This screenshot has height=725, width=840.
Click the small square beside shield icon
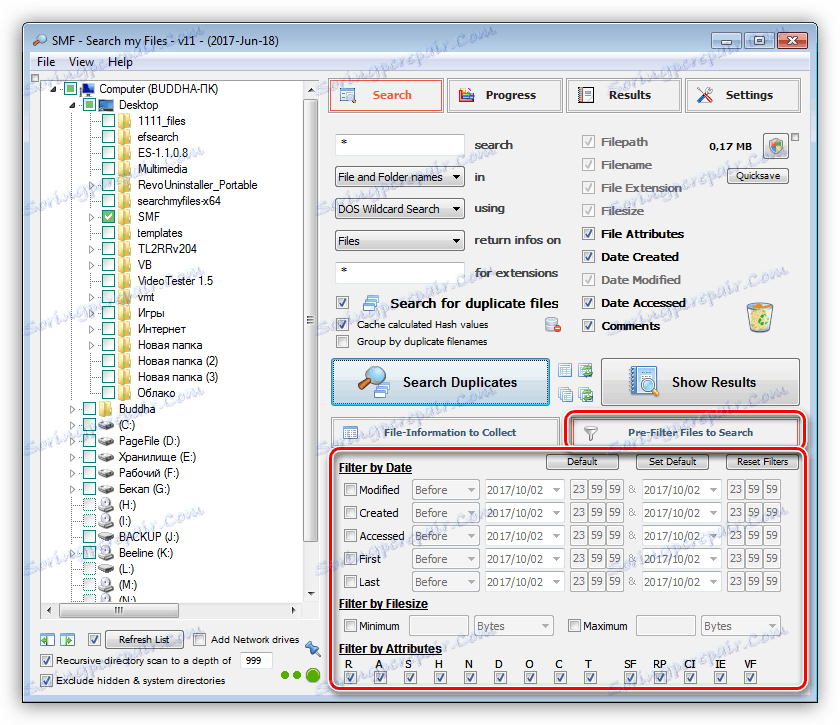pos(795,137)
